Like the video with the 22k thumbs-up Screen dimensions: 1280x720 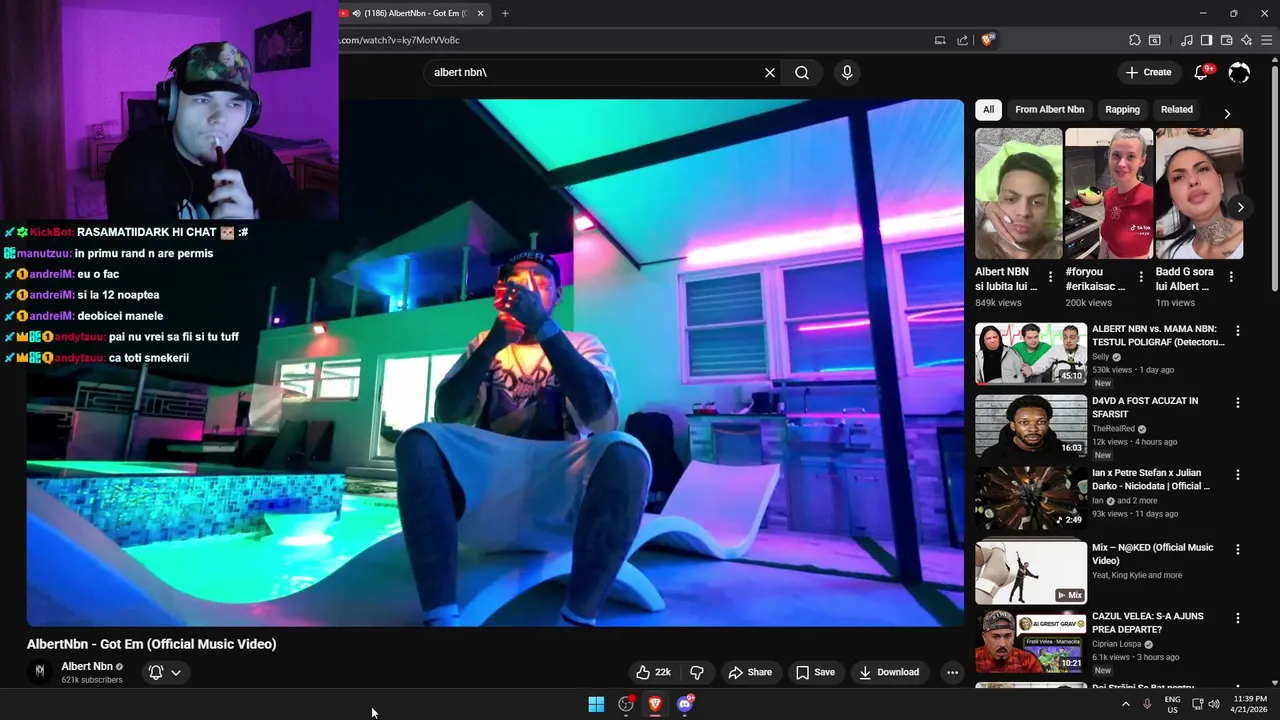[654, 672]
